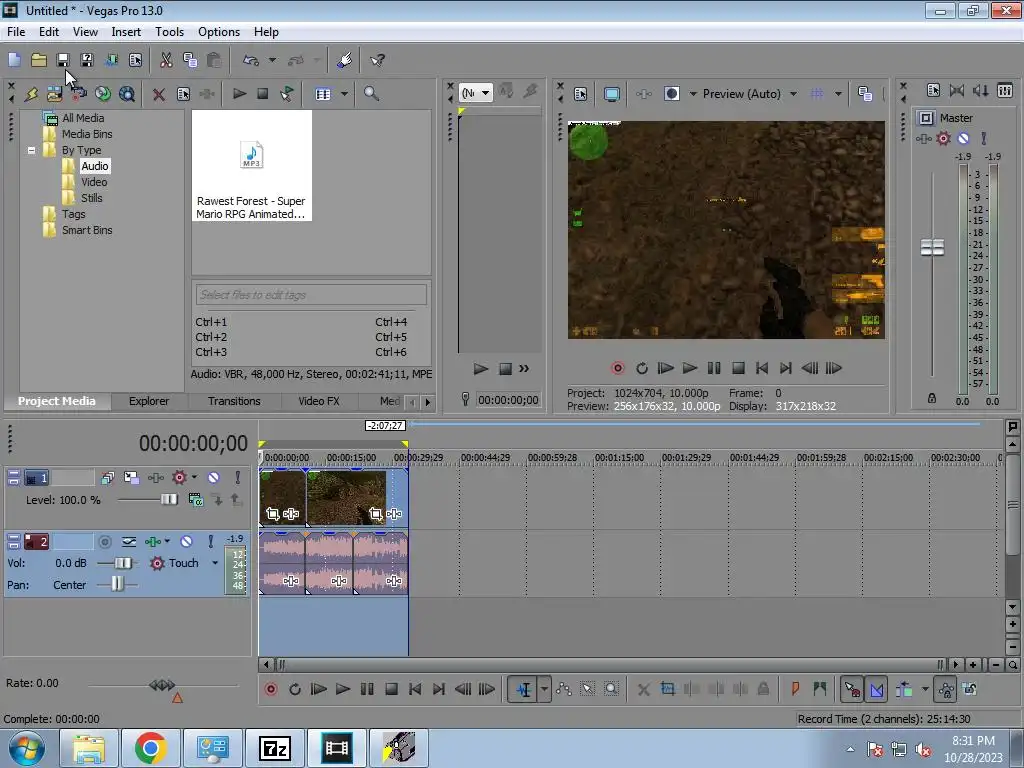Toggle Enable Snapping in timeline toolbar
1024x768 pixels.
click(x=852, y=689)
